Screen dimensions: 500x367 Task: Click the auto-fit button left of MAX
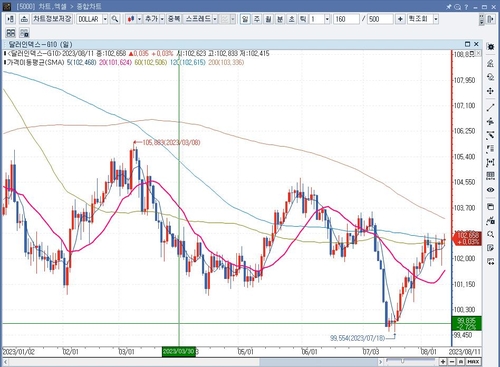click(x=461, y=362)
